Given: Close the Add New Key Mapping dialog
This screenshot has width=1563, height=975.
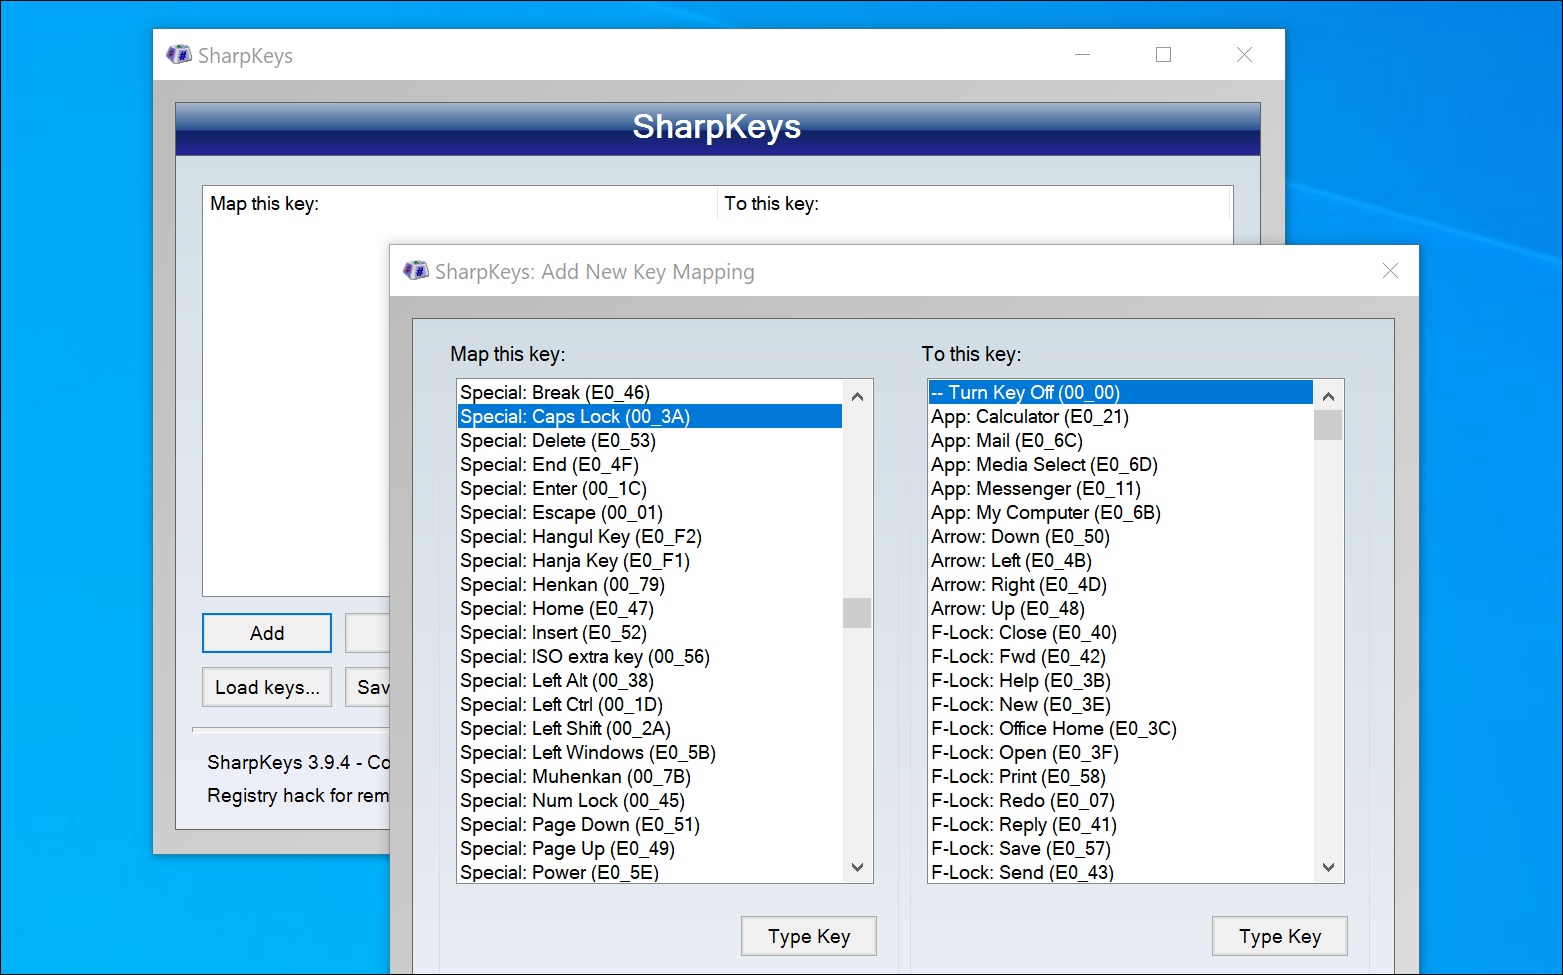Looking at the screenshot, I should 1390,271.
